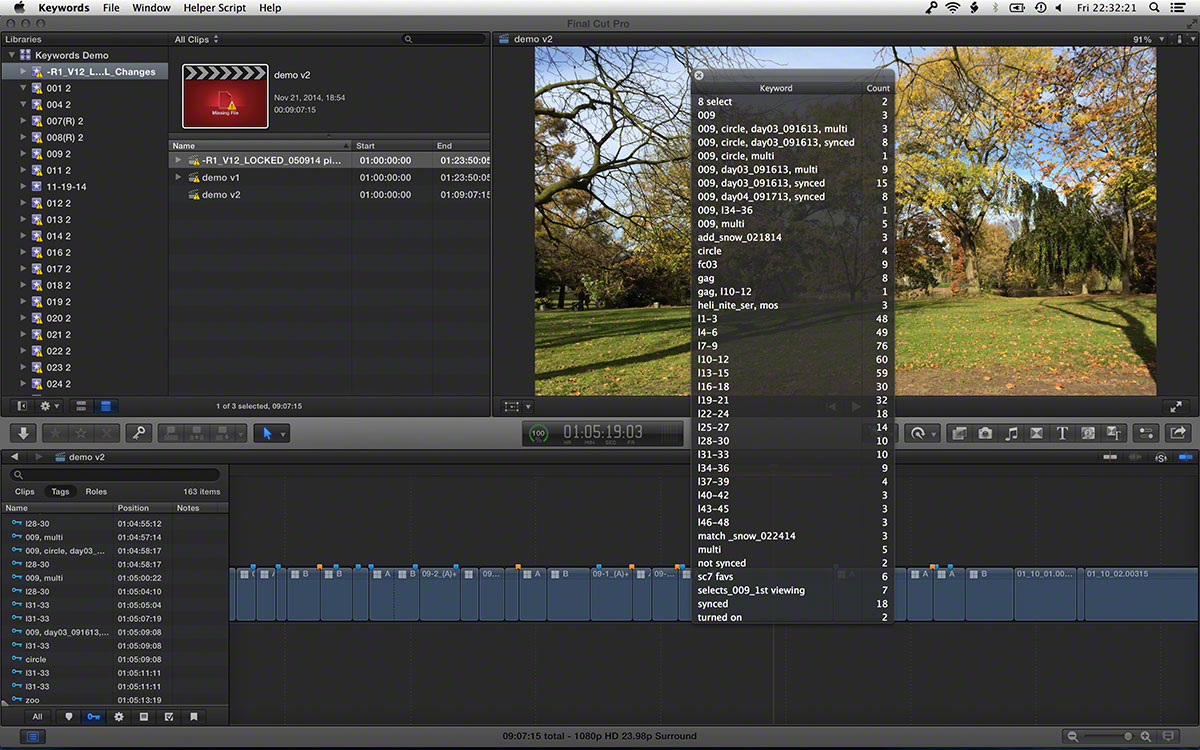Switch browser to list view
Viewport: 1200px width, 750px height.
(106, 406)
